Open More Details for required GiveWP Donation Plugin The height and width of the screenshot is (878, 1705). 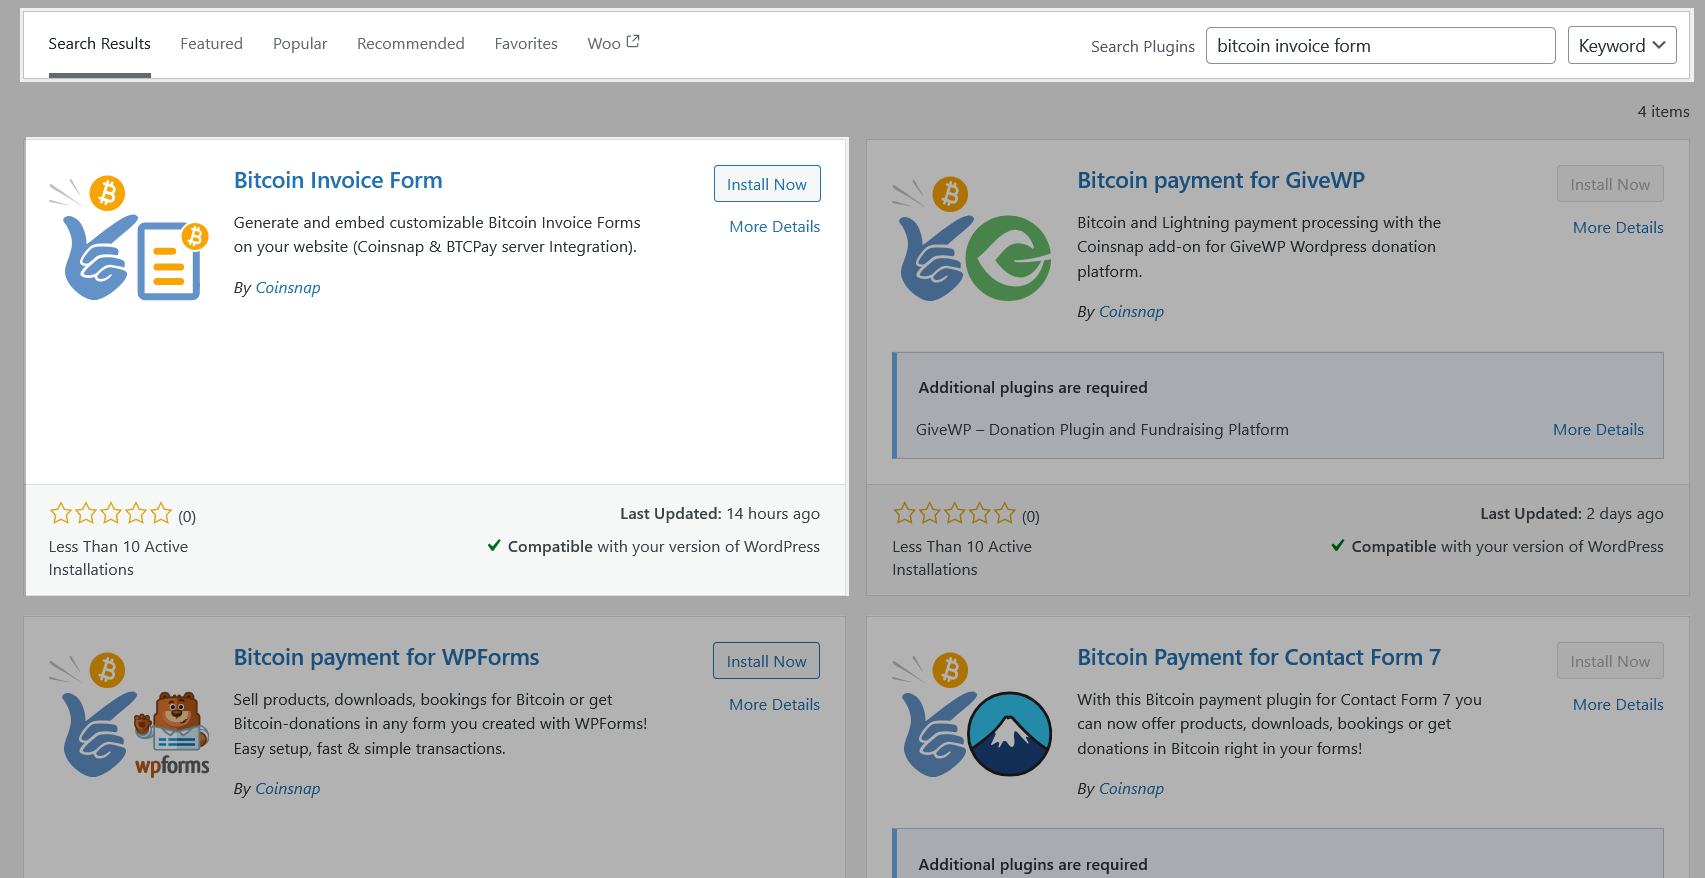click(x=1598, y=430)
